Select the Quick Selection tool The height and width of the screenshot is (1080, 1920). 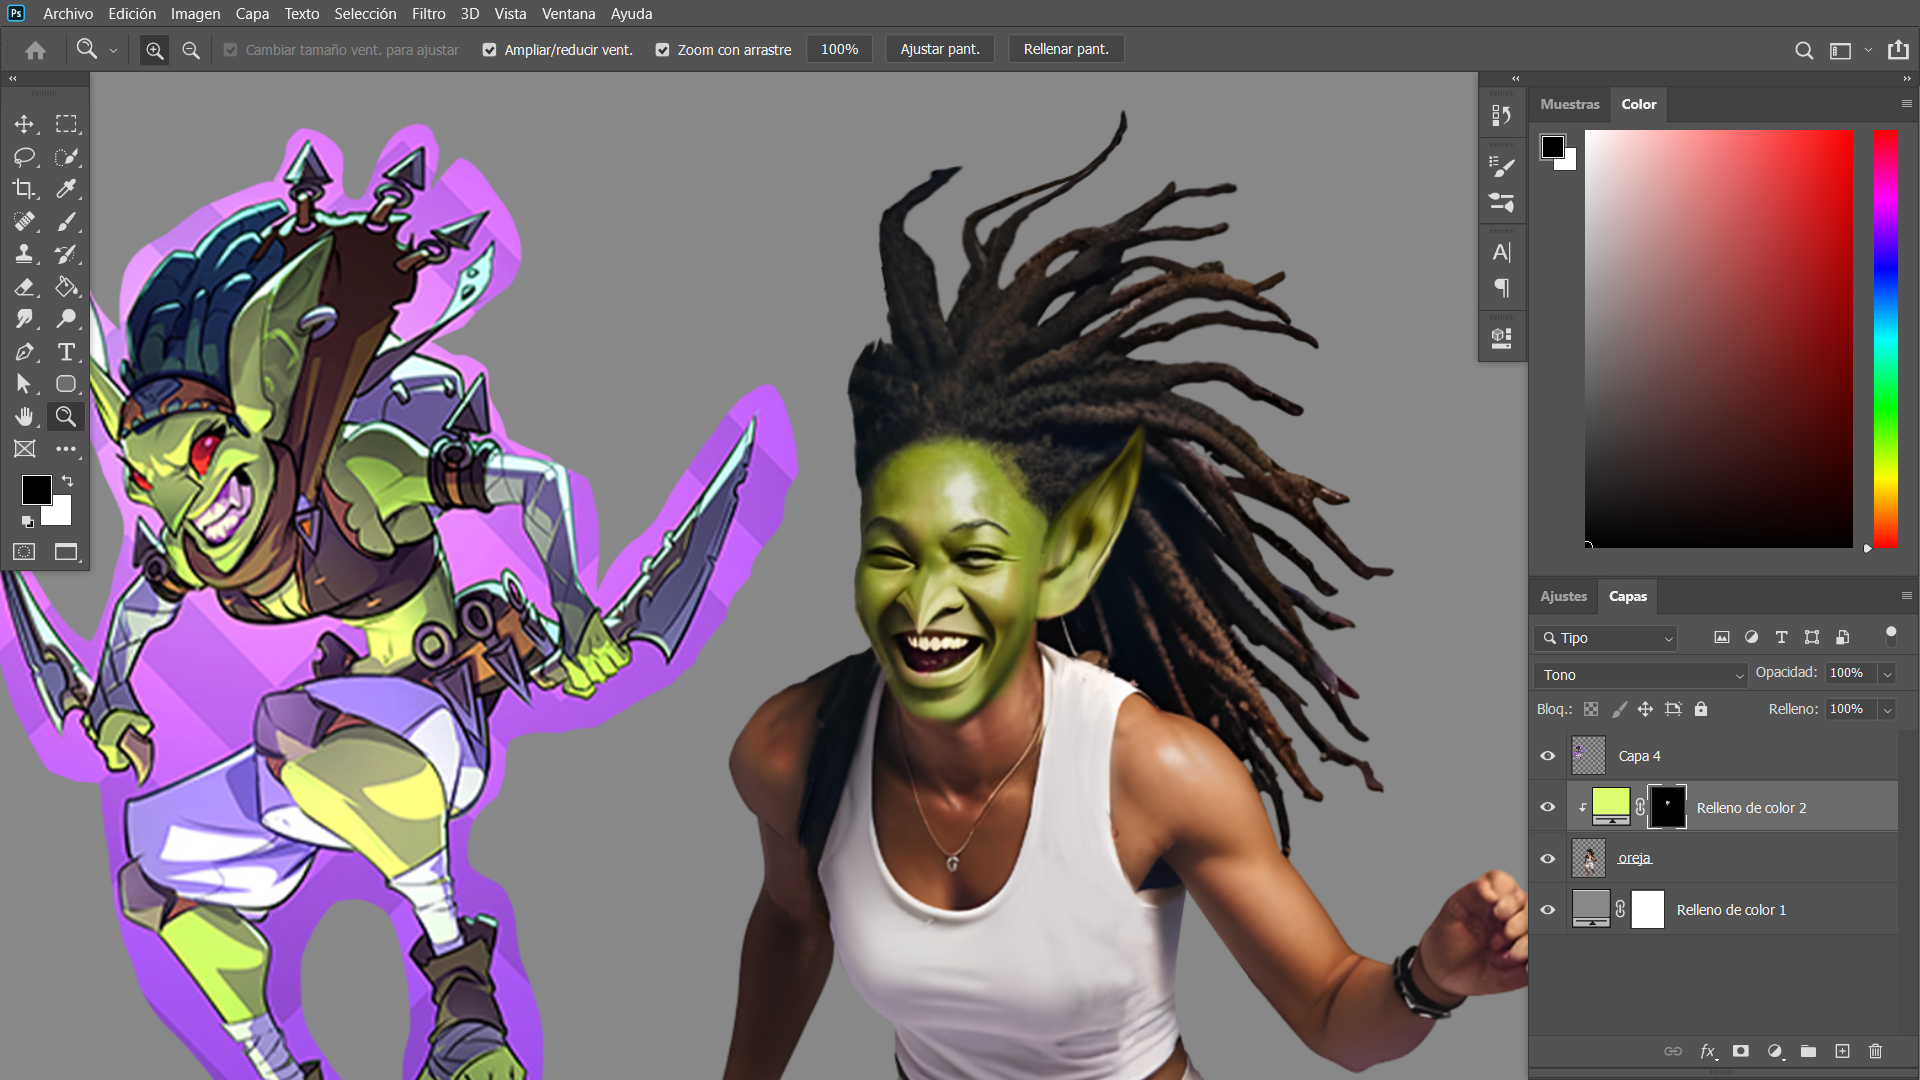click(66, 157)
